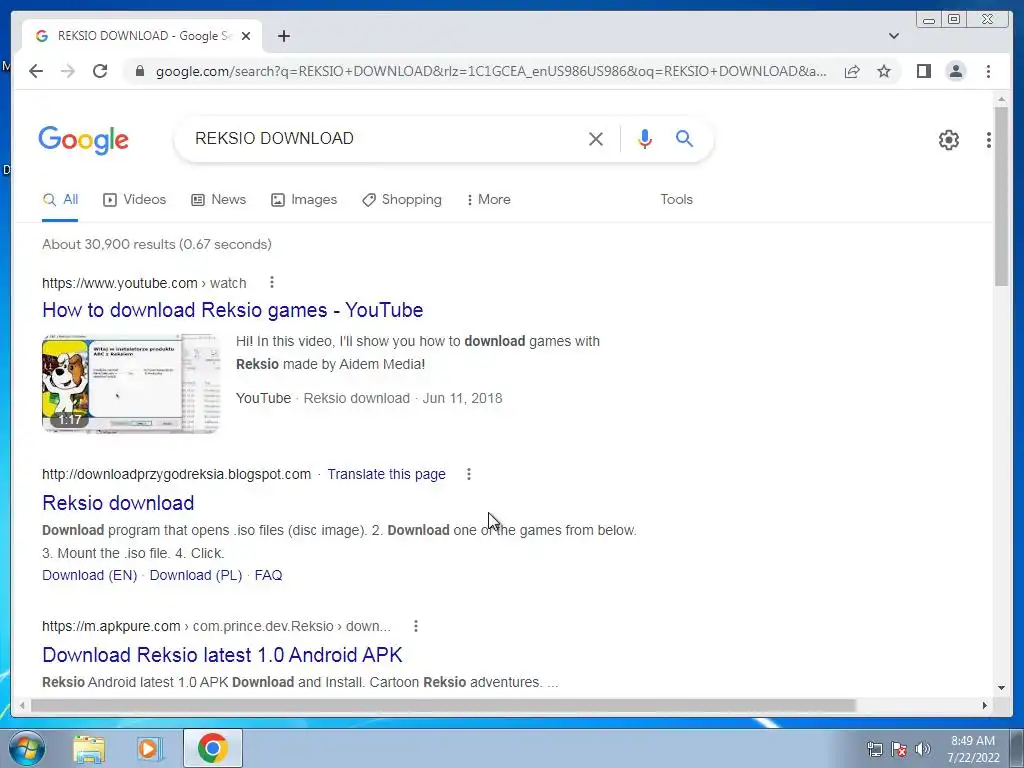Submit search with the magnifier icon
1024x768 pixels.
[x=684, y=138]
